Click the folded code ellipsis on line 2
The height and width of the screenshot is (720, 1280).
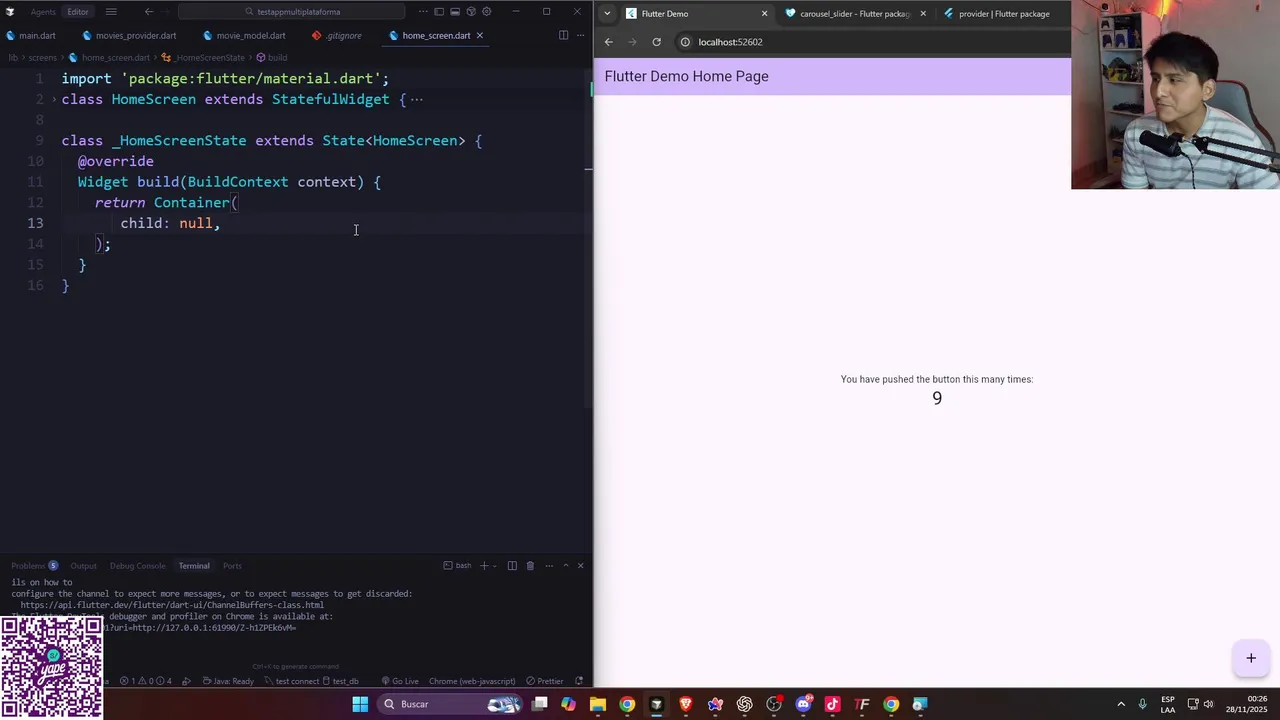coord(417,99)
